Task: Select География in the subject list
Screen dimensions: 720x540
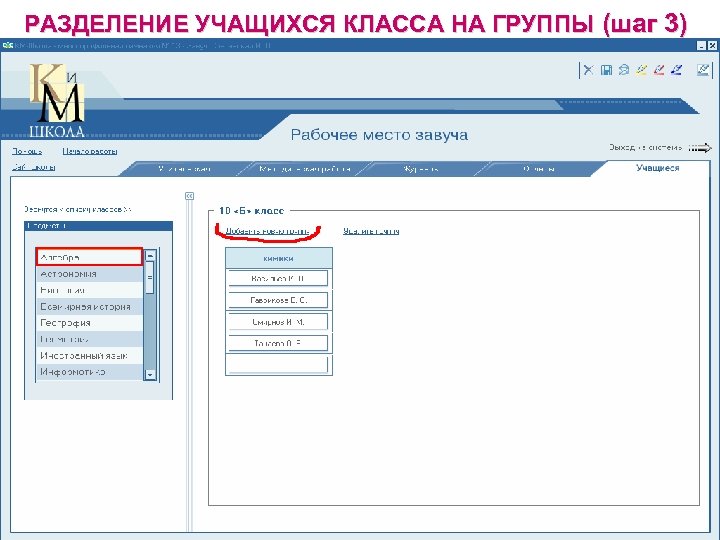Action: pyautogui.click(x=90, y=323)
